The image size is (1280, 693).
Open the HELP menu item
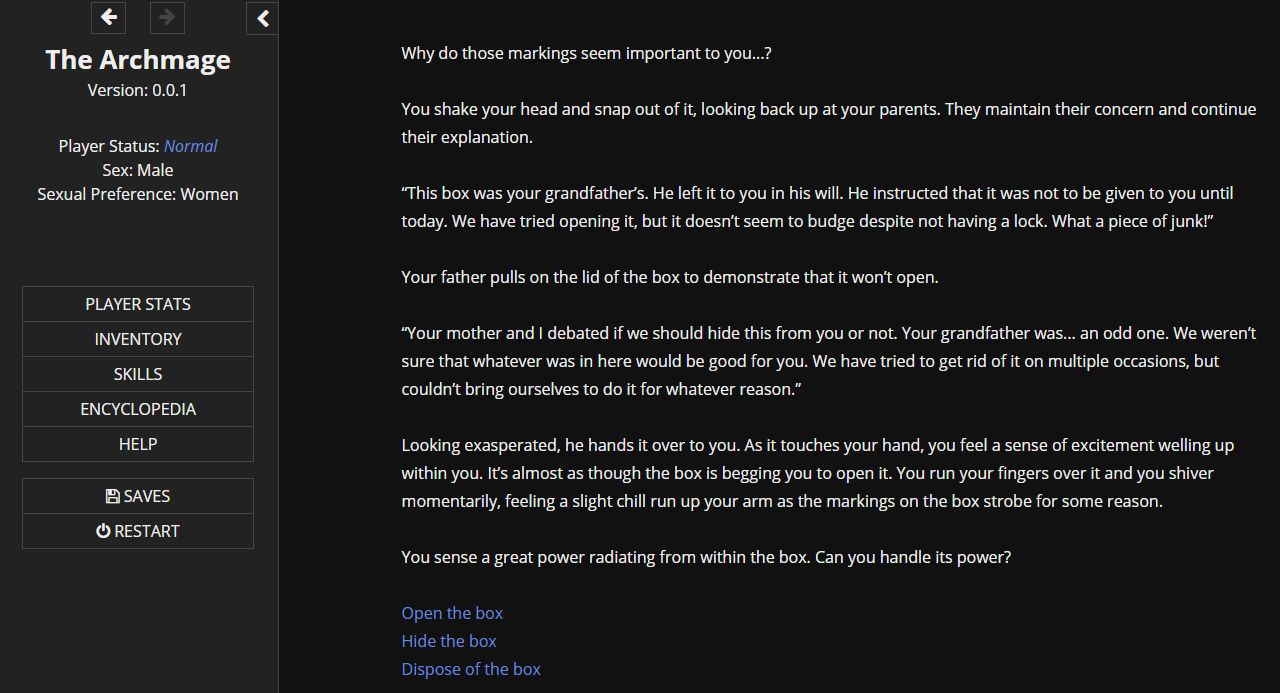click(x=138, y=444)
